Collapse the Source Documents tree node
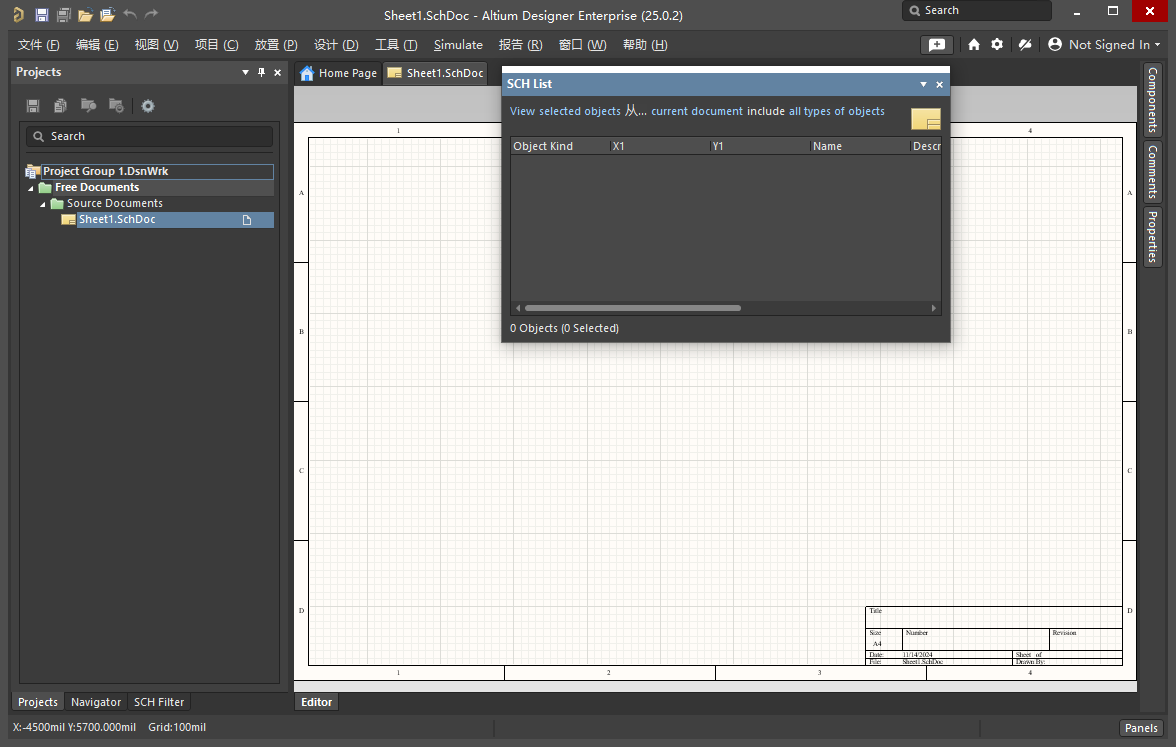 point(43,204)
